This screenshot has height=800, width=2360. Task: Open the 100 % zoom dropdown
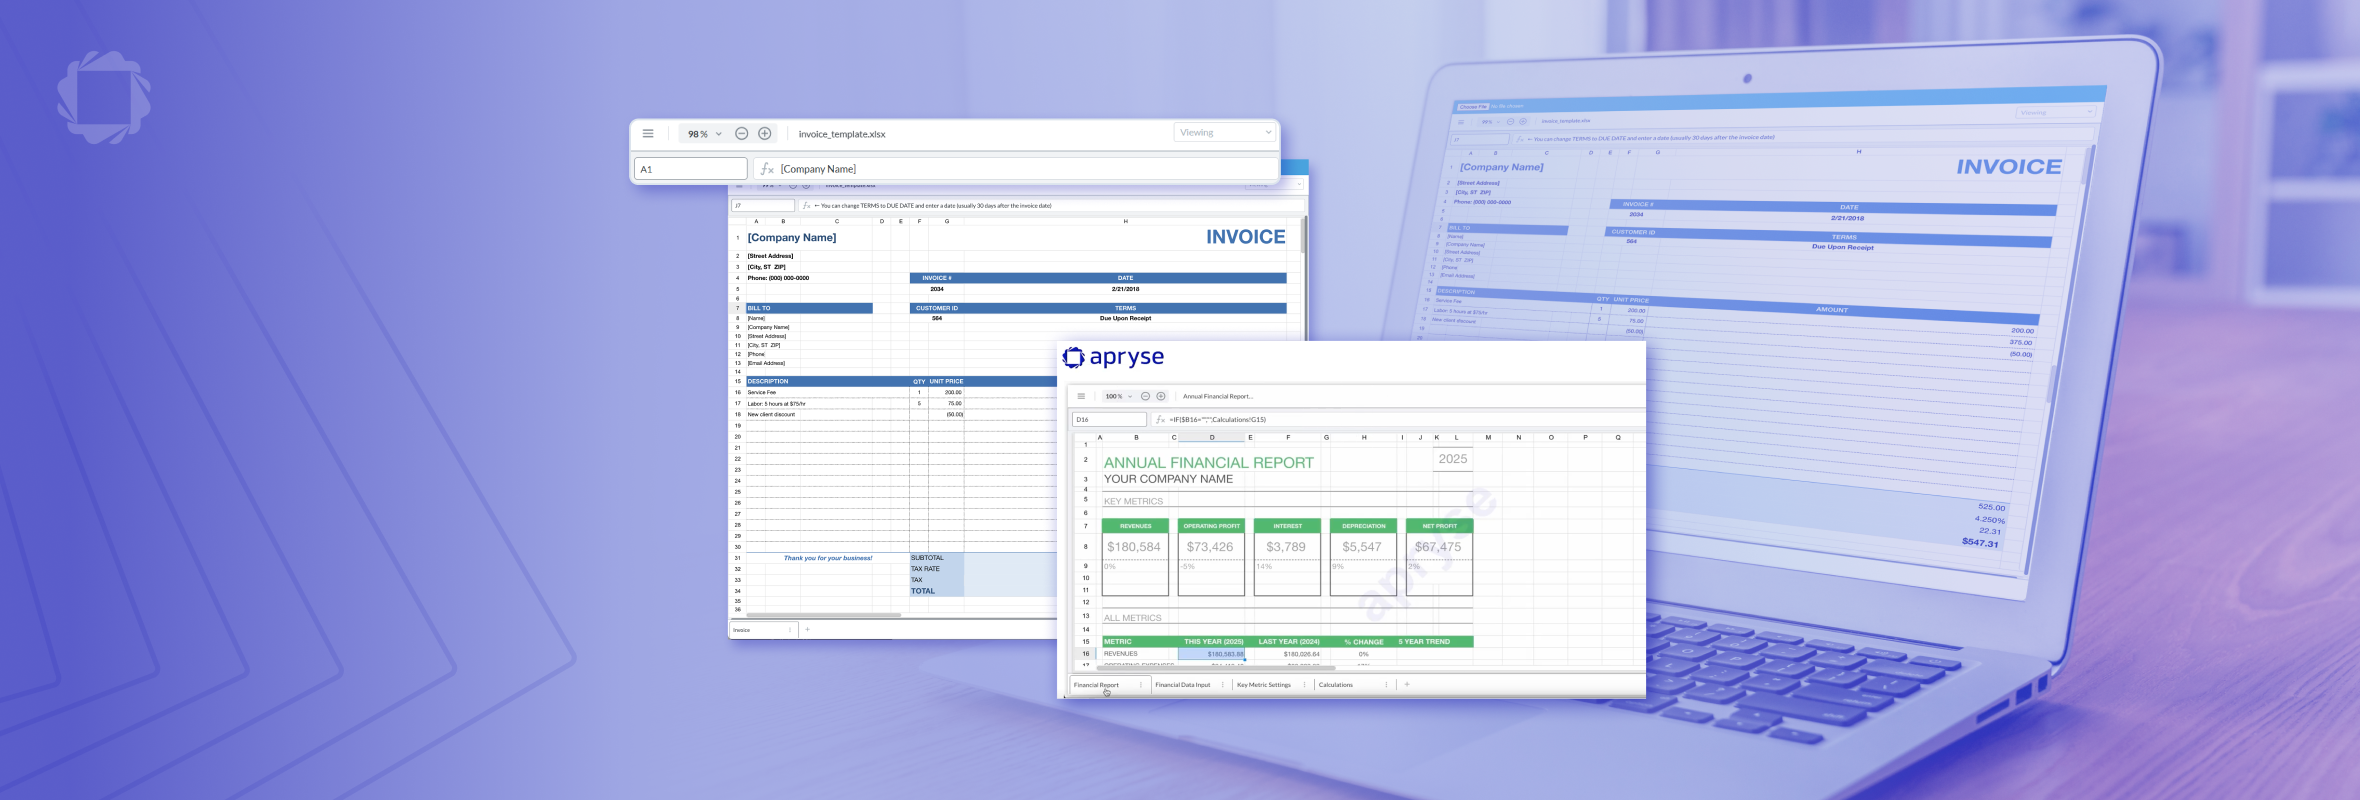[1118, 396]
